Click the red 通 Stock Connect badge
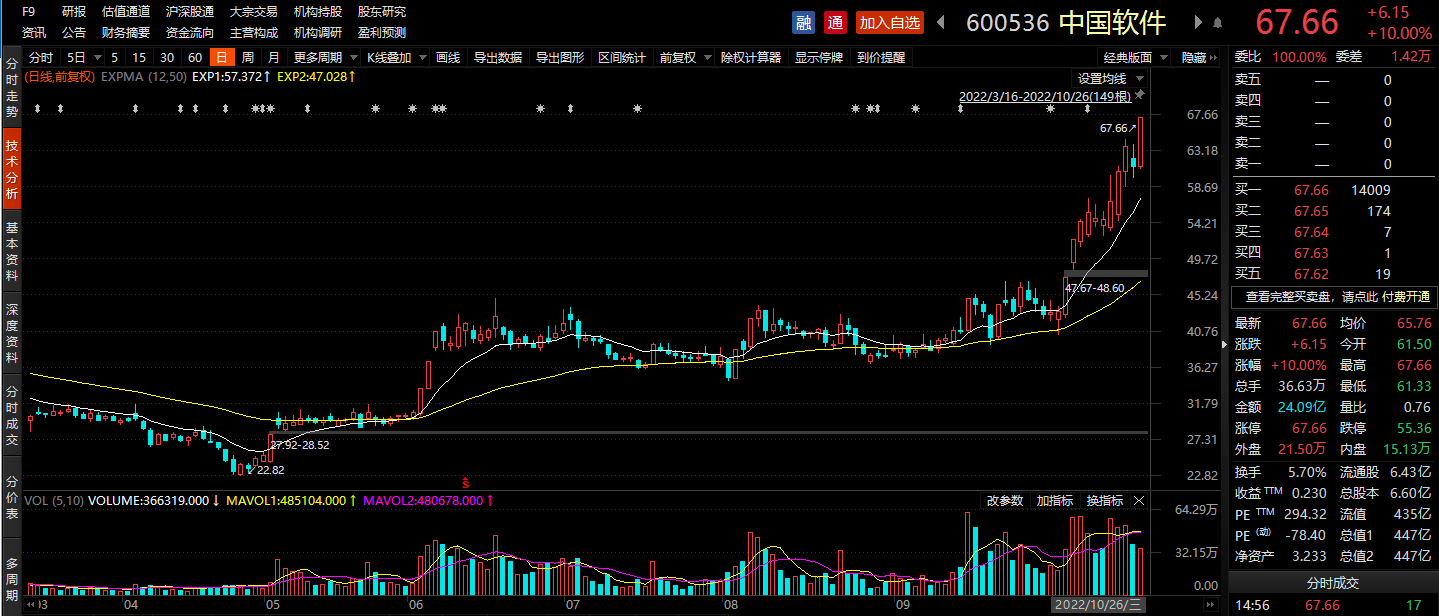 click(x=836, y=22)
